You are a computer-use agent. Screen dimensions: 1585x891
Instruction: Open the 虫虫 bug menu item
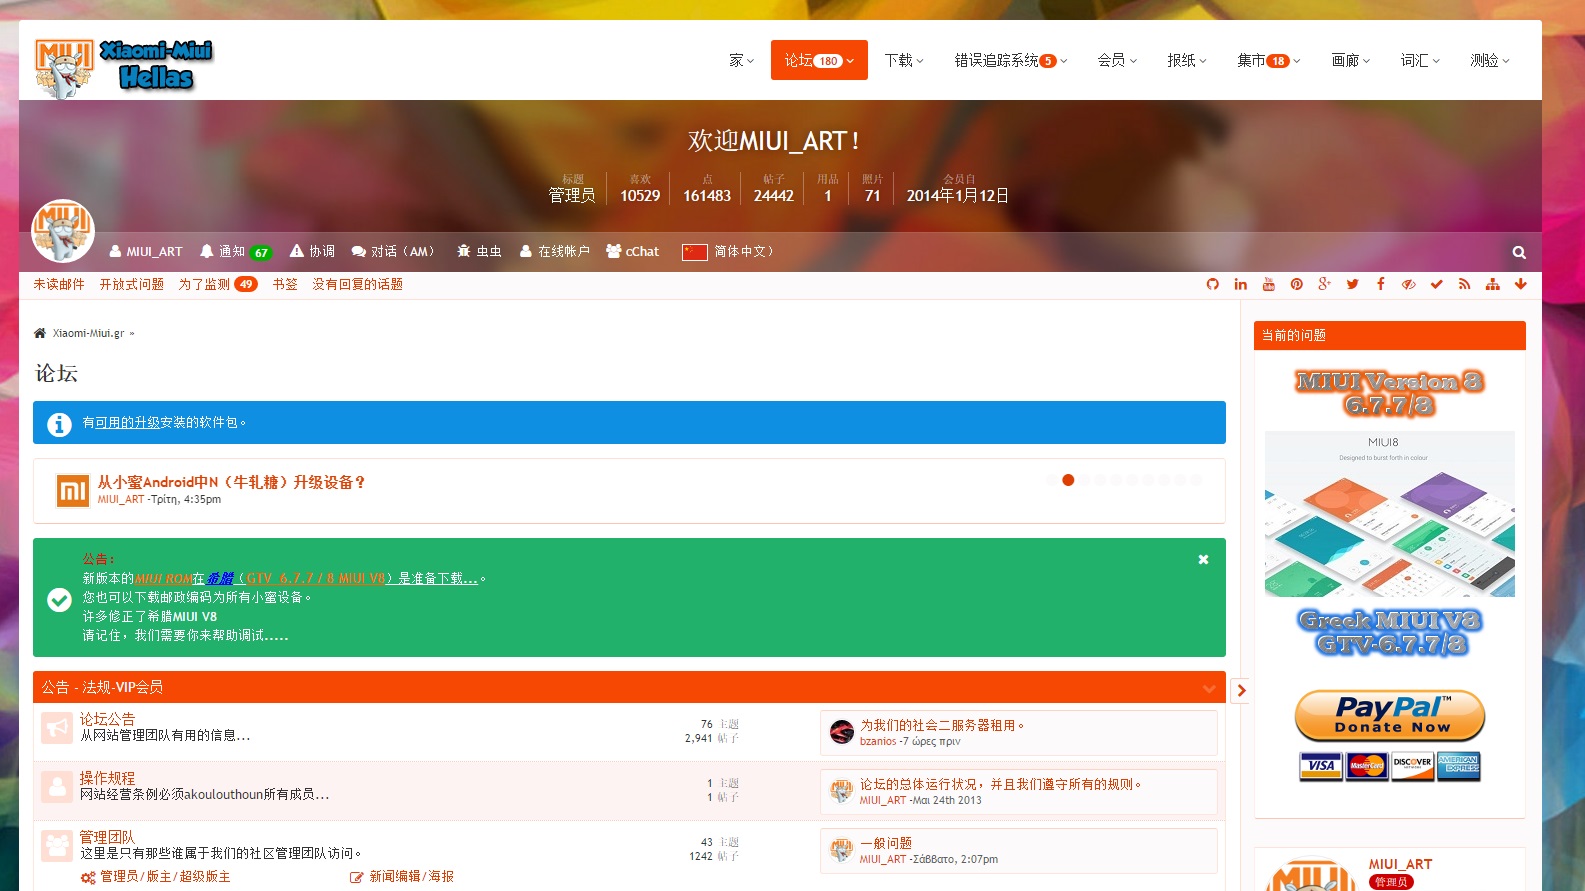(x=479, y=252)
